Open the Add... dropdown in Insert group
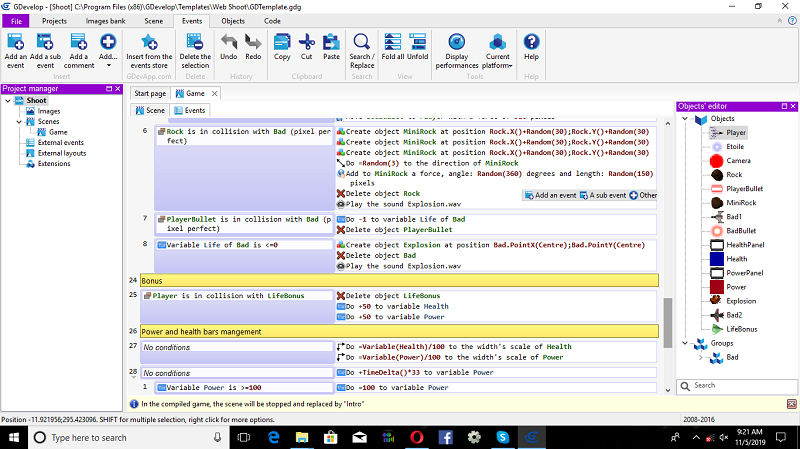 pyautogui.click(x=108, y=48)
